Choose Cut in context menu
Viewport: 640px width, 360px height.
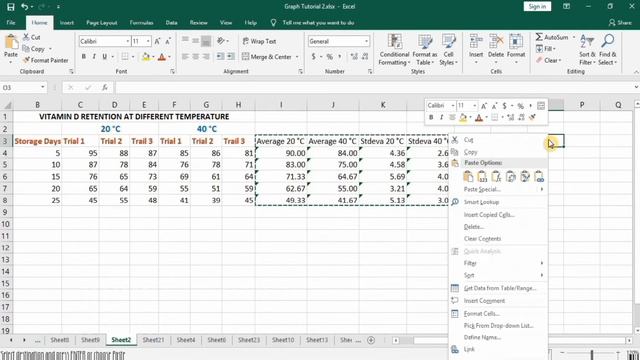point(469,140)
